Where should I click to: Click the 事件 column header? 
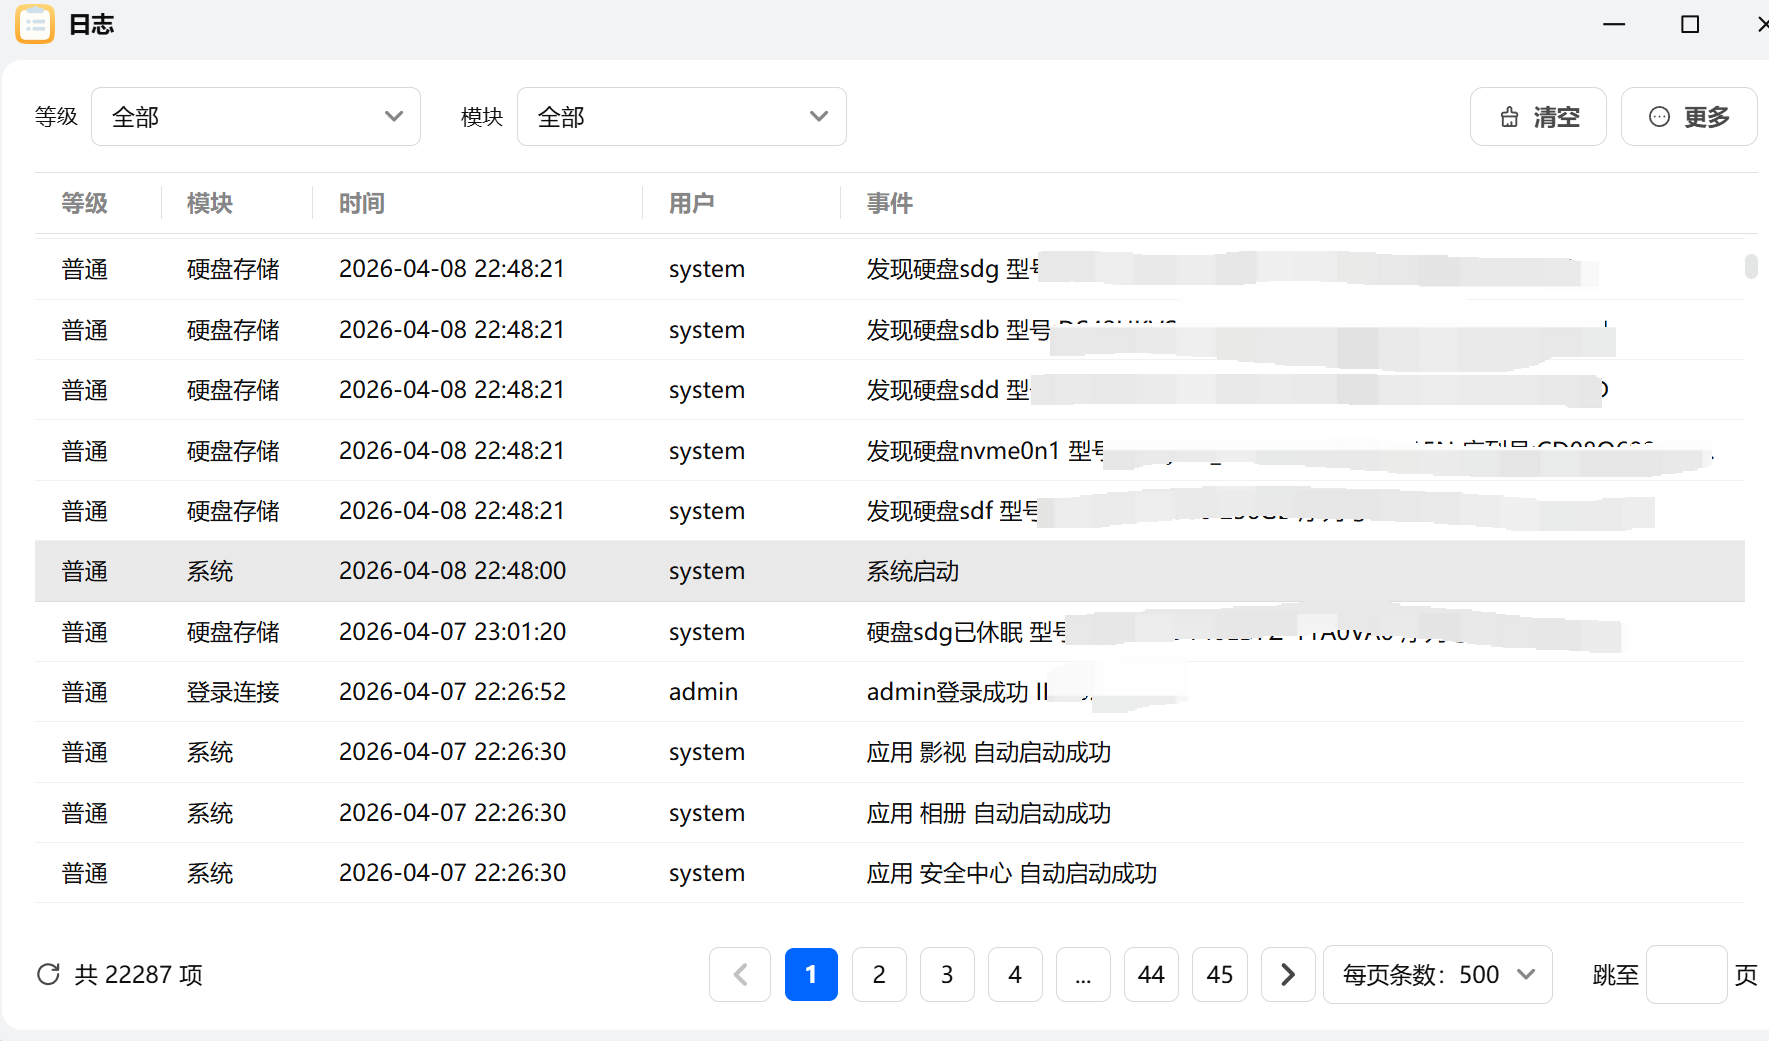tap(889, 203)
